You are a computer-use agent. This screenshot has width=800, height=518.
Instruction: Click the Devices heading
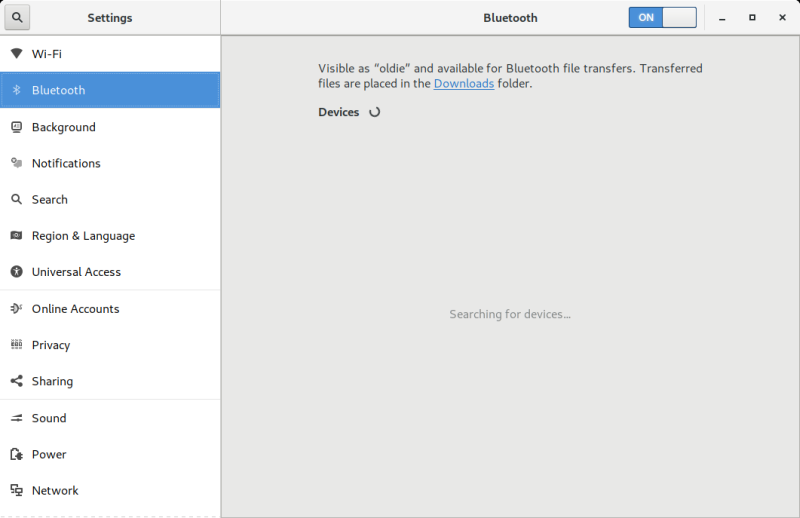(339, 112)
